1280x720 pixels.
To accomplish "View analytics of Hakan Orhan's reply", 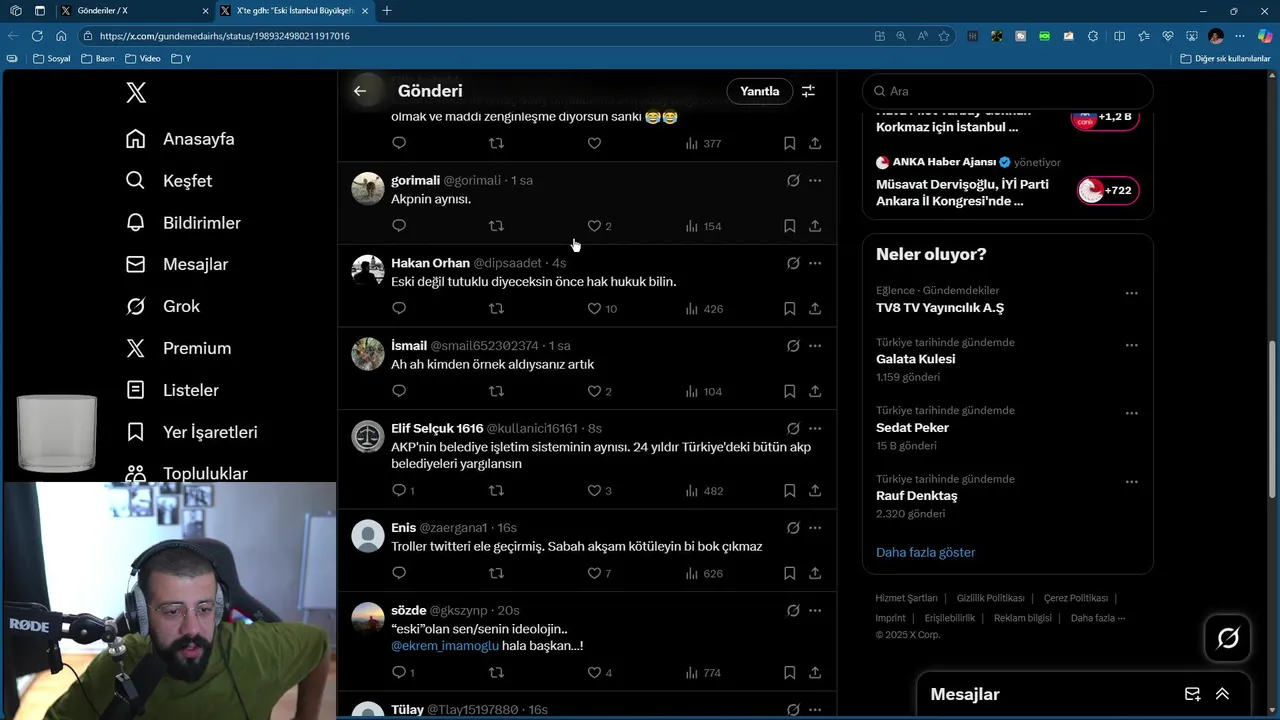I will [704, 309].
